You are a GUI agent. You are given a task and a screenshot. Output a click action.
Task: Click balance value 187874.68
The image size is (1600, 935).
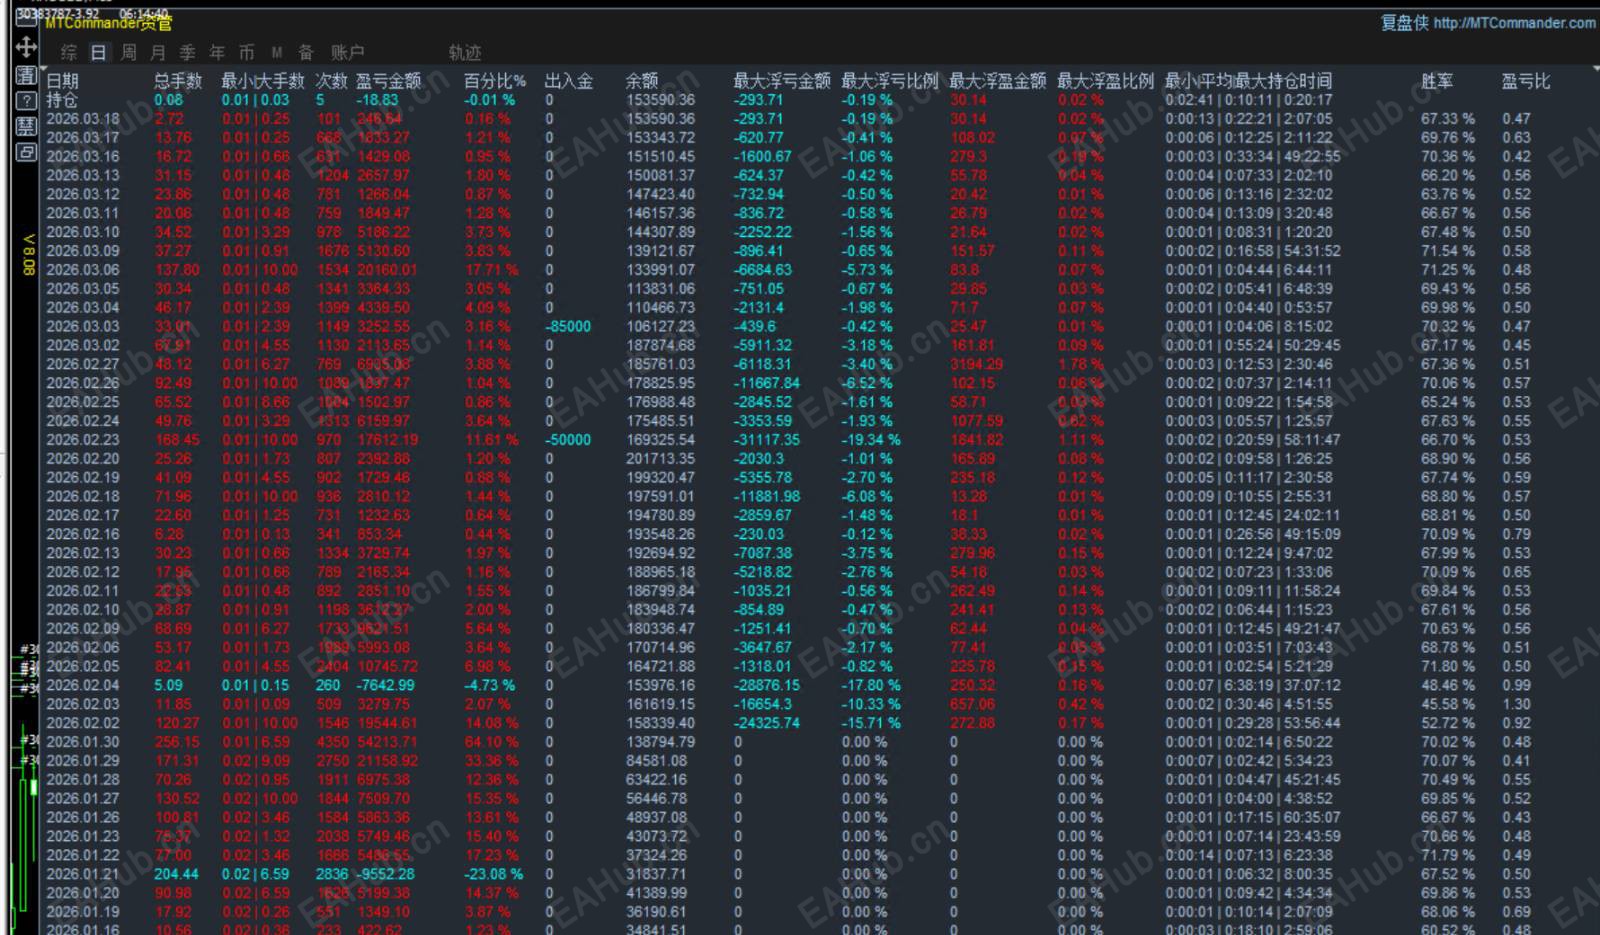[660, 346]
